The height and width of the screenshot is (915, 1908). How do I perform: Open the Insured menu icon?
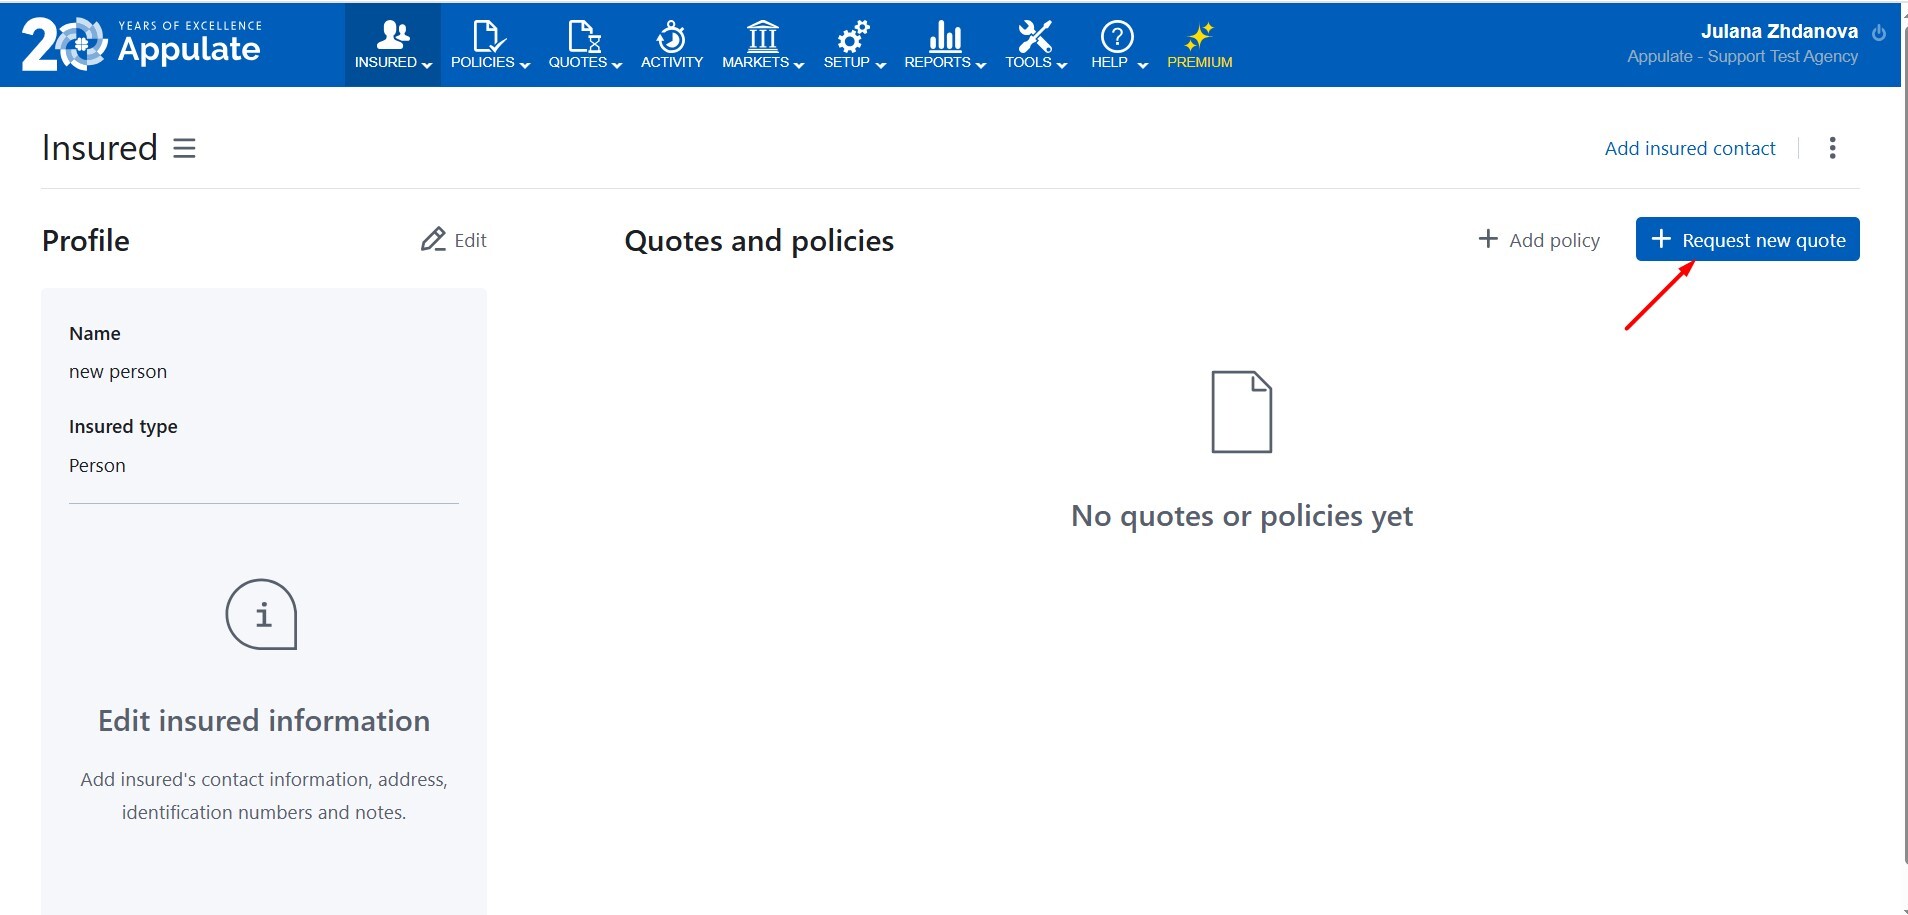click(392, 36)
